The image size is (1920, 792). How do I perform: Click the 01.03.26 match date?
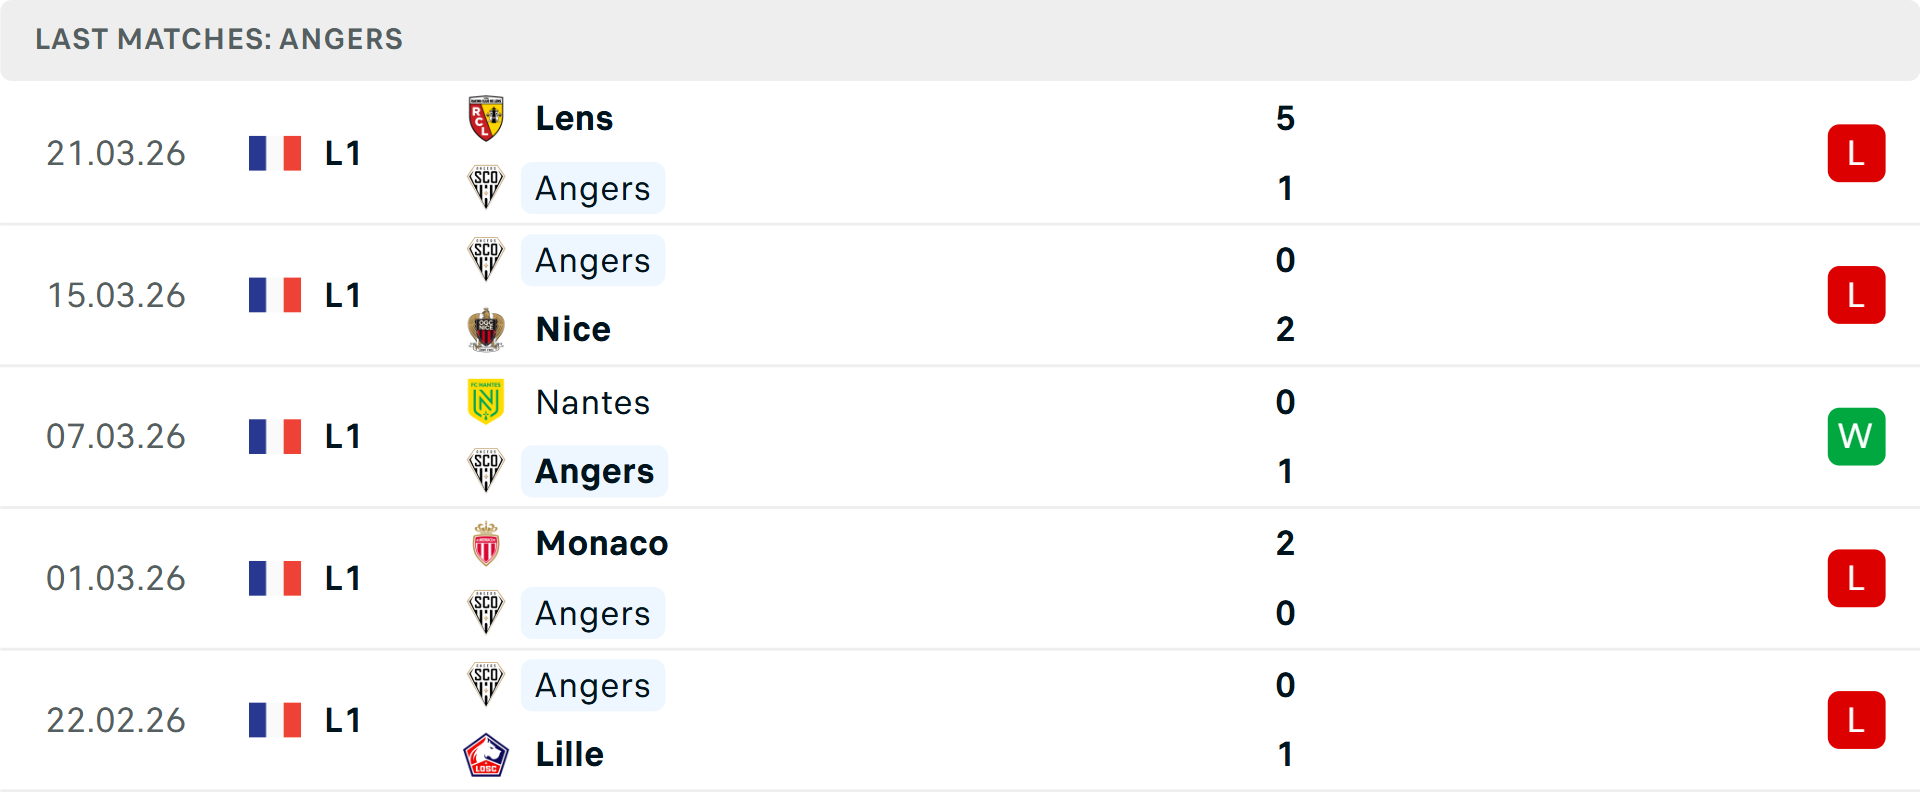(x=116, y=578)
